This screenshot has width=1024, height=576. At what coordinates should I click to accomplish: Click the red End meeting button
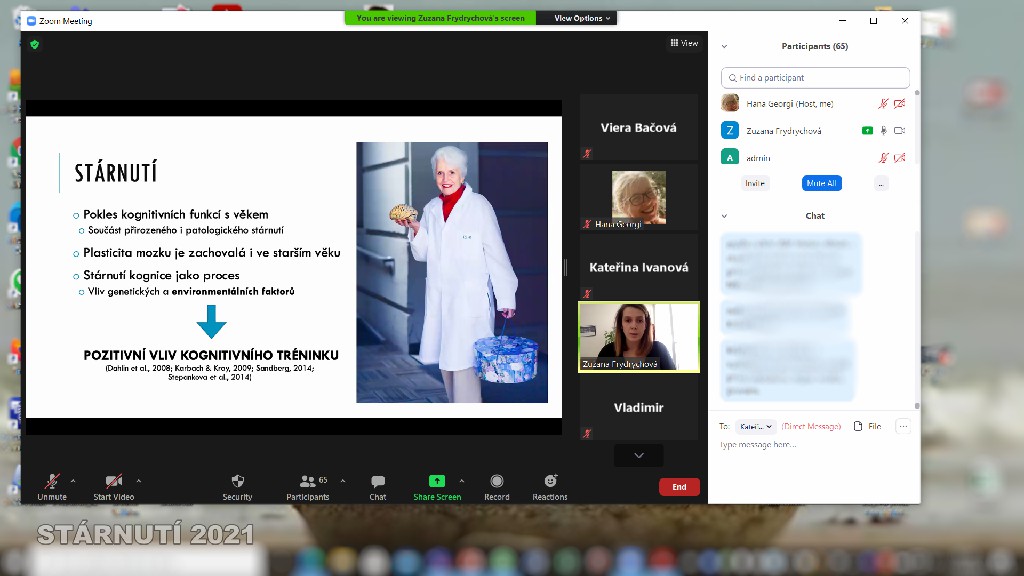point(679,487)
